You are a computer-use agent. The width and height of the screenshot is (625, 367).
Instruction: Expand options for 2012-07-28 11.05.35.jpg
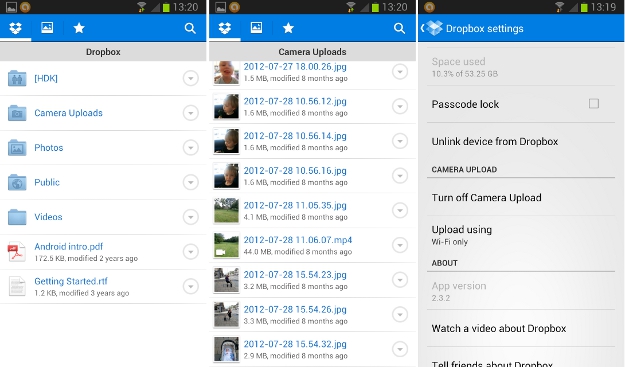coord(400,210)
